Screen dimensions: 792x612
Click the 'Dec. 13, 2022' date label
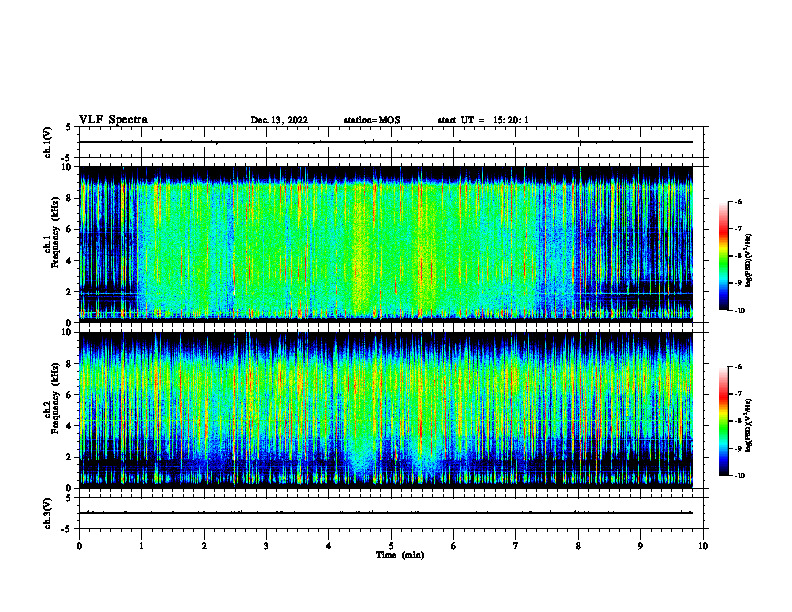[x=279, y=120]
